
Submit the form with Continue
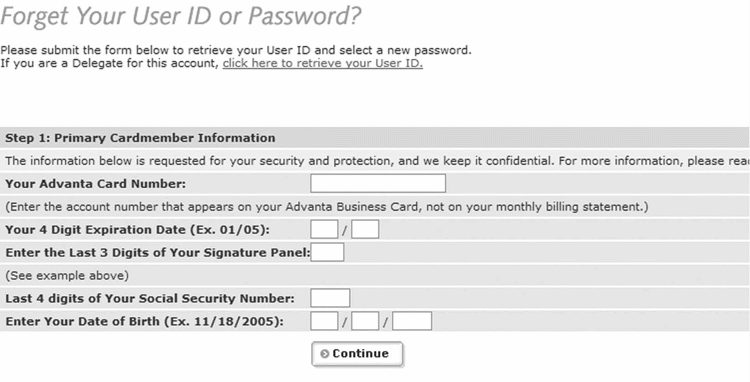tap(357, 354)
